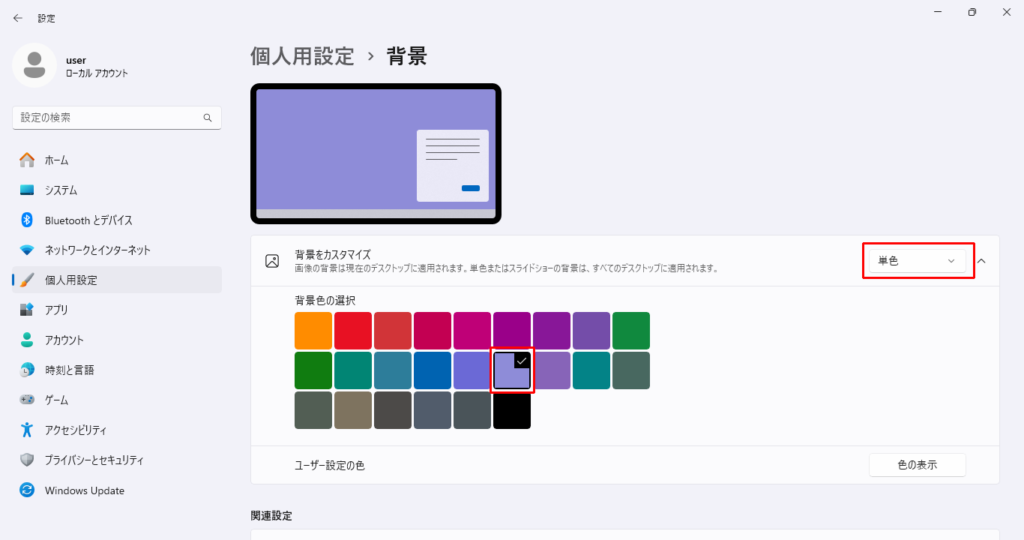1024x540 pixels.
Task: Click the user ローカル アカウント profile name
Action: (97, 67)
